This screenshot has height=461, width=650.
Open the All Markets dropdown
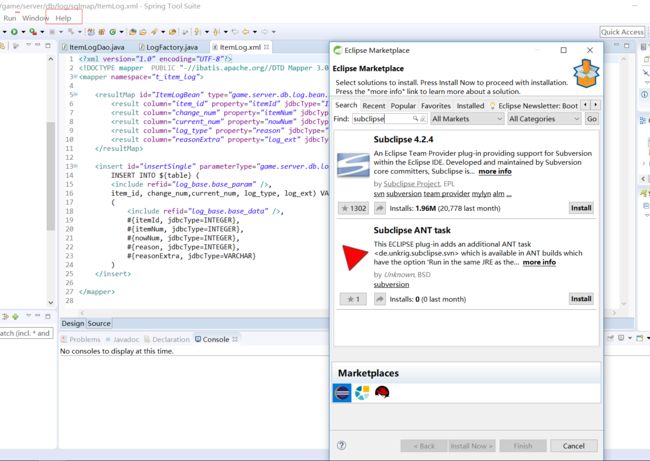coord(467,119)
